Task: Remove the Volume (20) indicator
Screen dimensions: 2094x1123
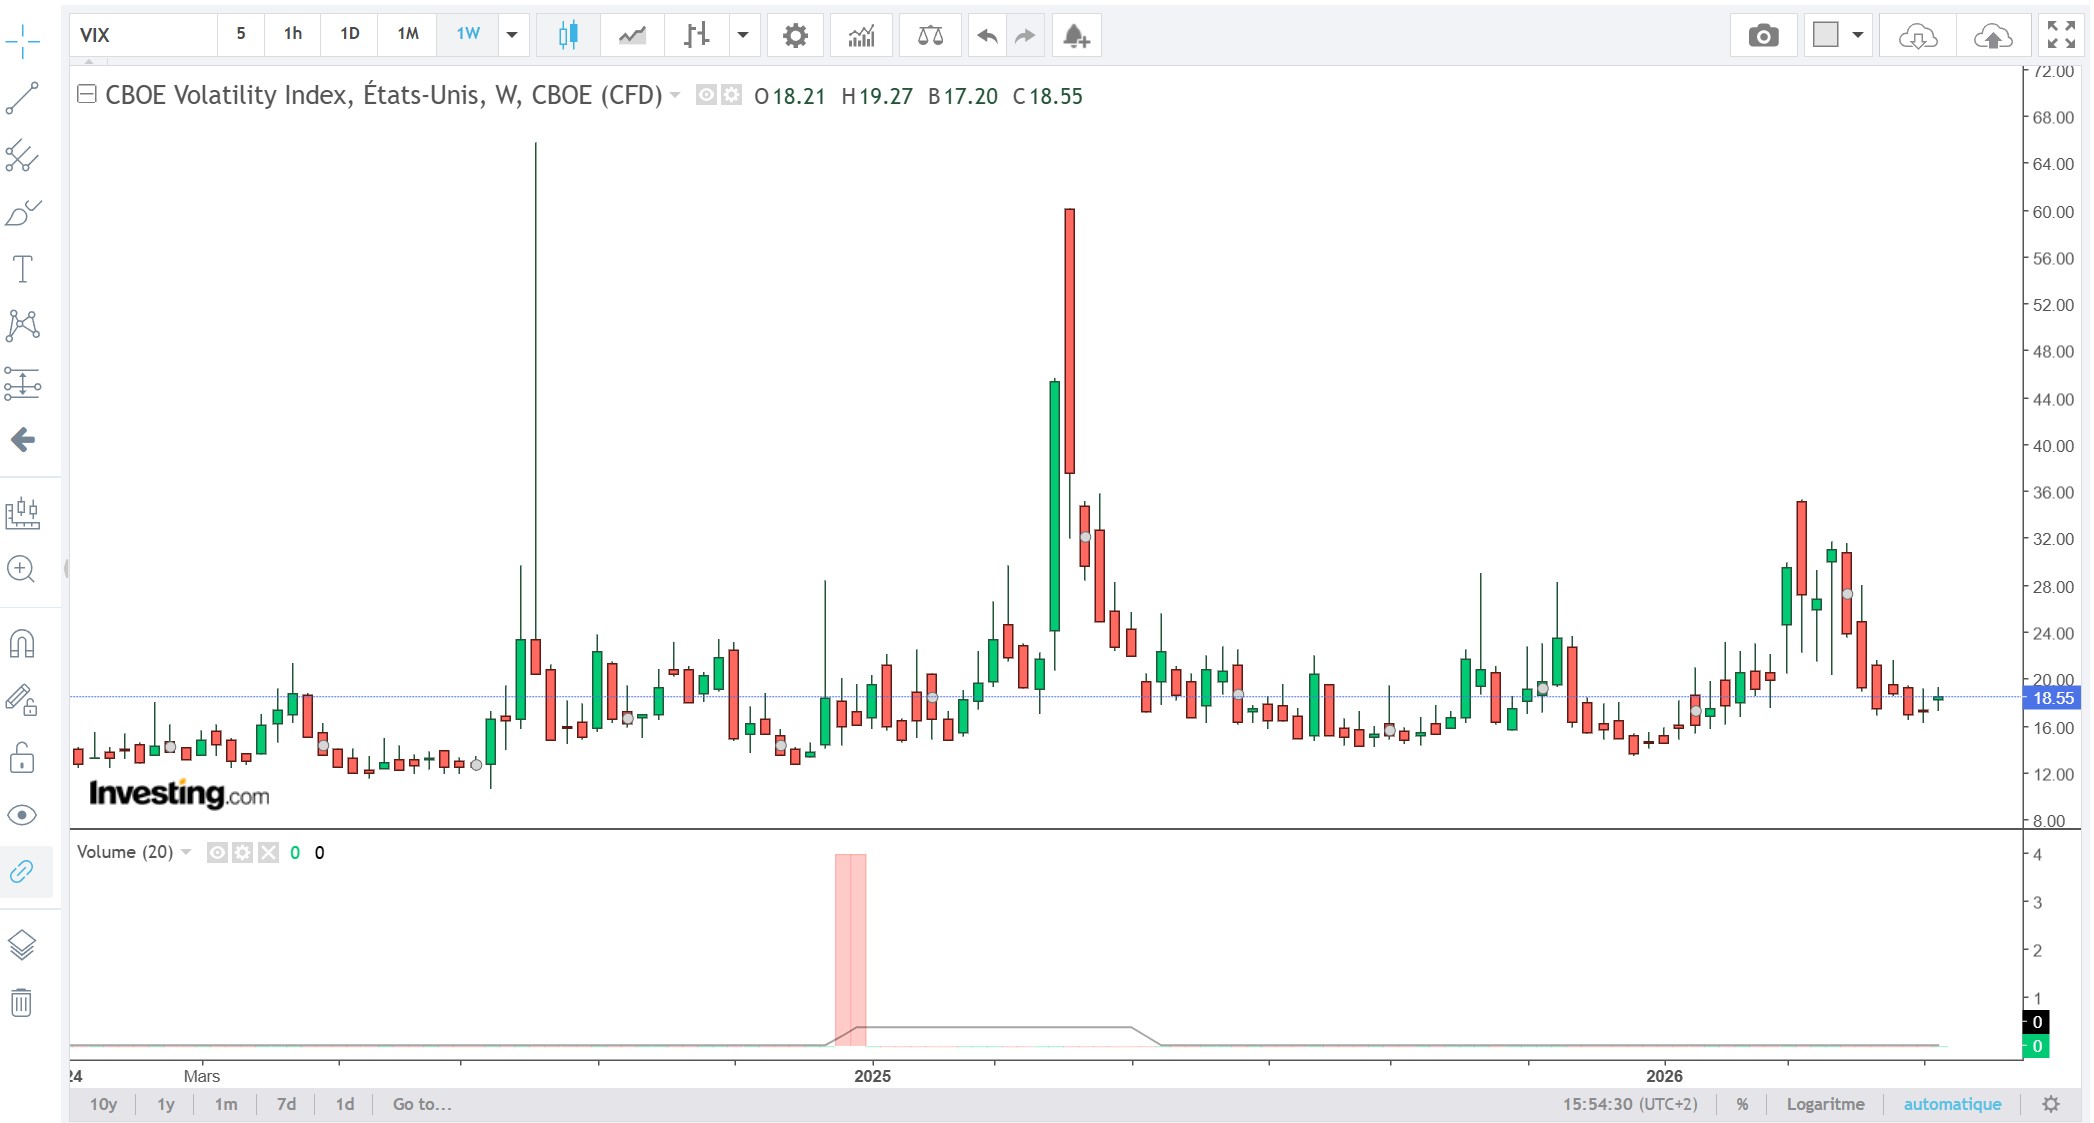Action: click(x=268, y=852)
